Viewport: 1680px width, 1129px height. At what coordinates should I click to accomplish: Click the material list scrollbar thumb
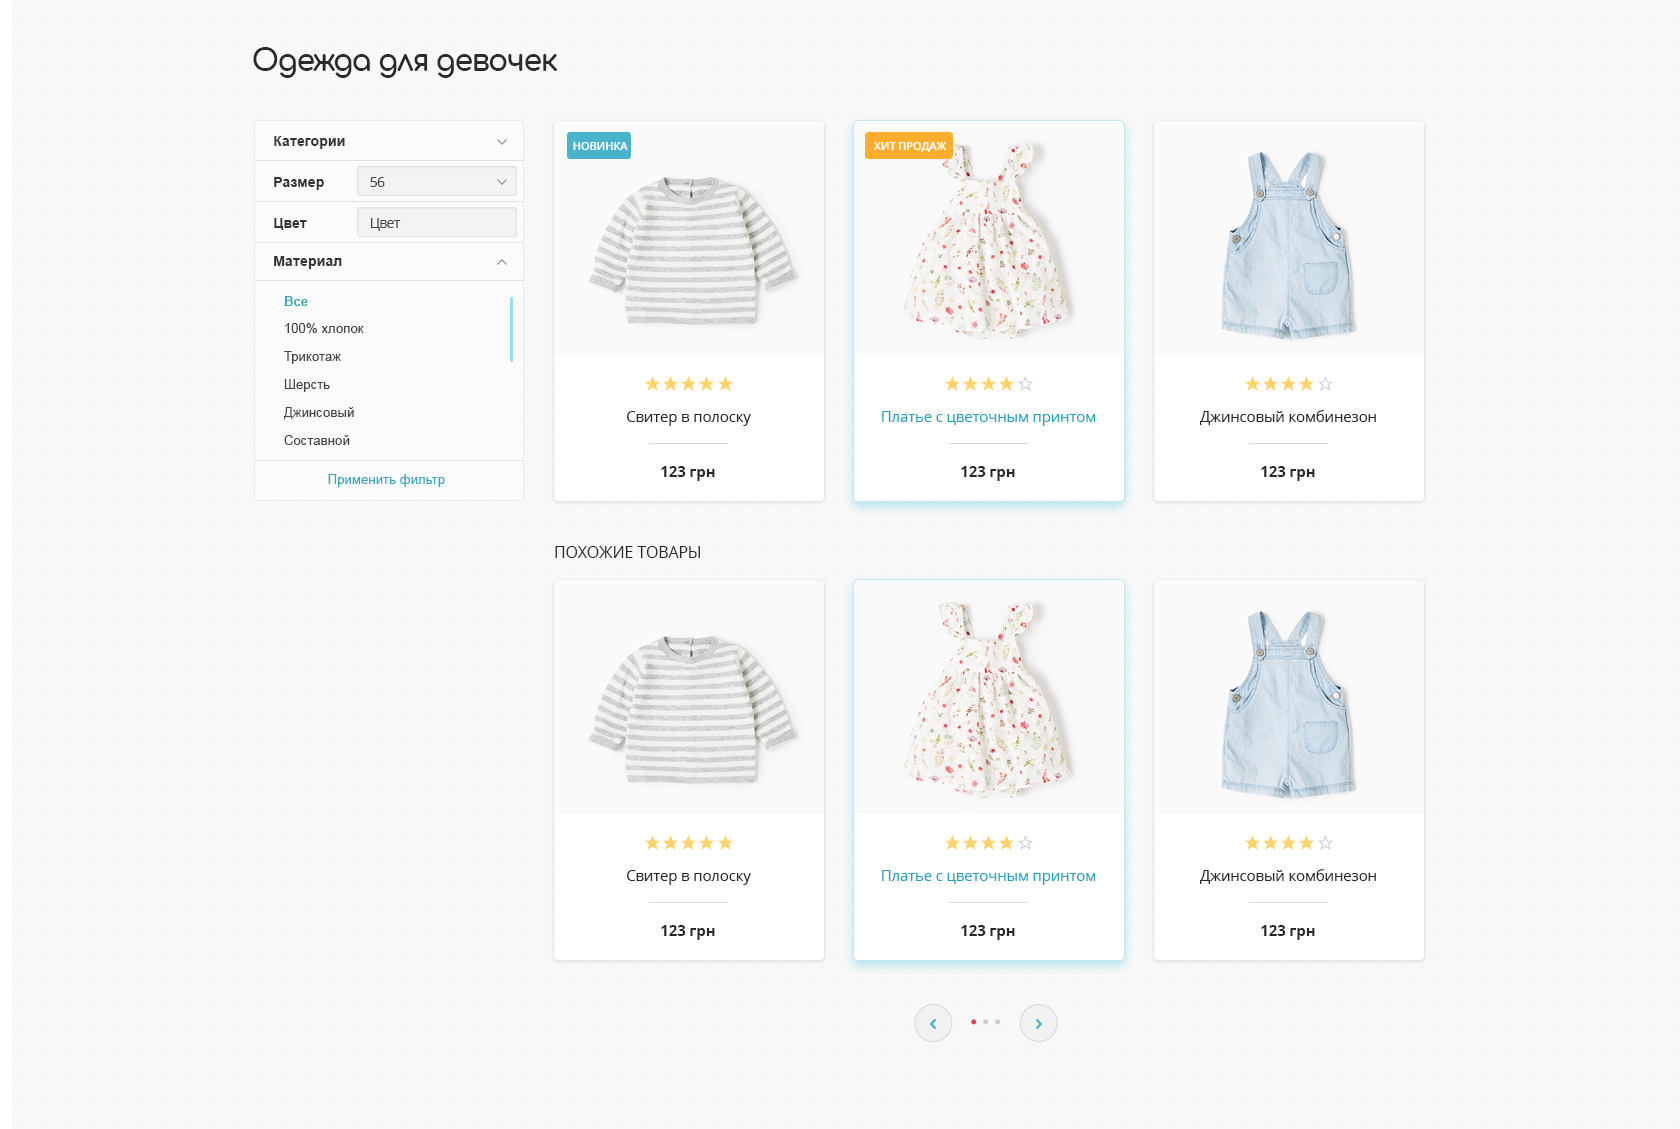point(511,329)
